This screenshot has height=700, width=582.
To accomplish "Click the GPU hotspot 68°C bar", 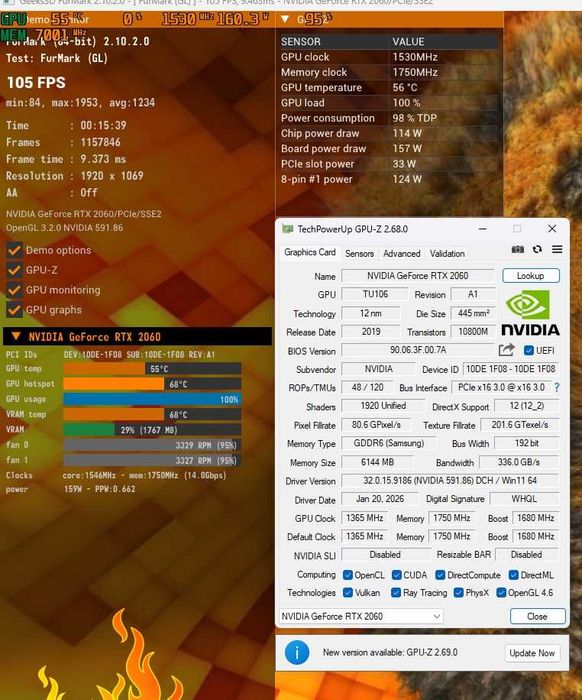I will [x=152, y=384].
